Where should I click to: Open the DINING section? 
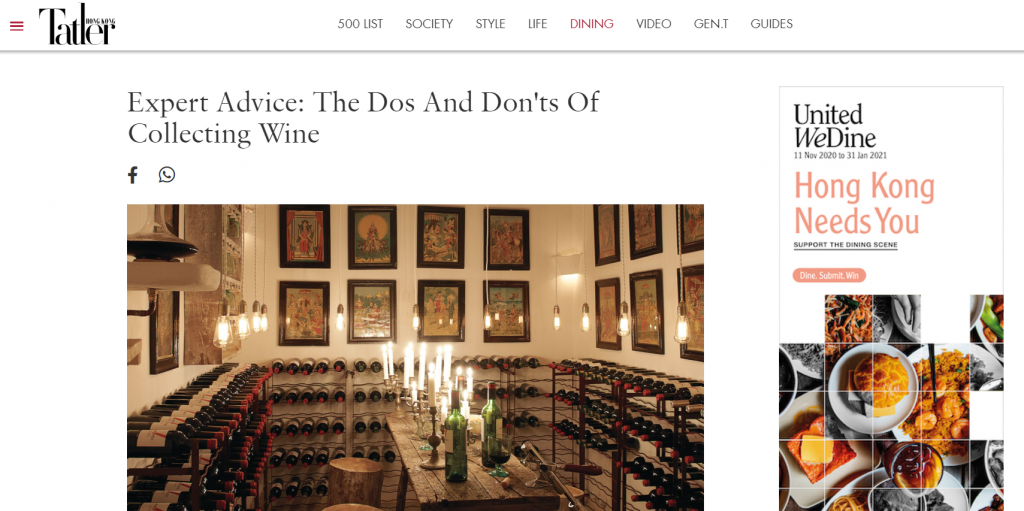592,24
